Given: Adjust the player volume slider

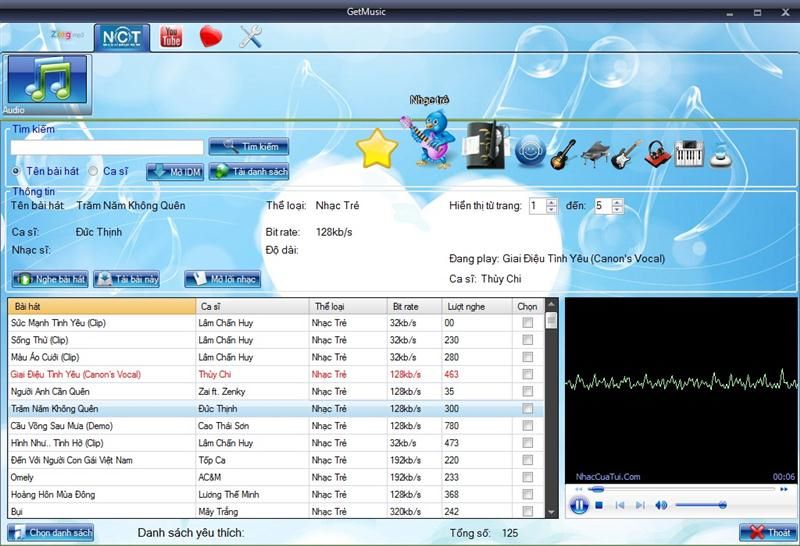Looking at the screenshot, I should (x=700, y=505).
